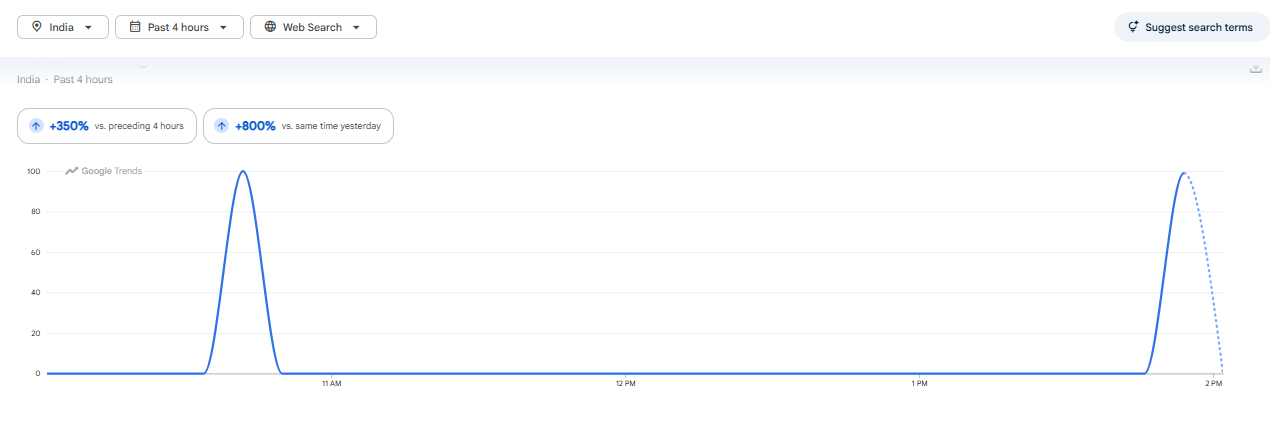Click the second peak near 2 PM

[x=1184, y=173]
